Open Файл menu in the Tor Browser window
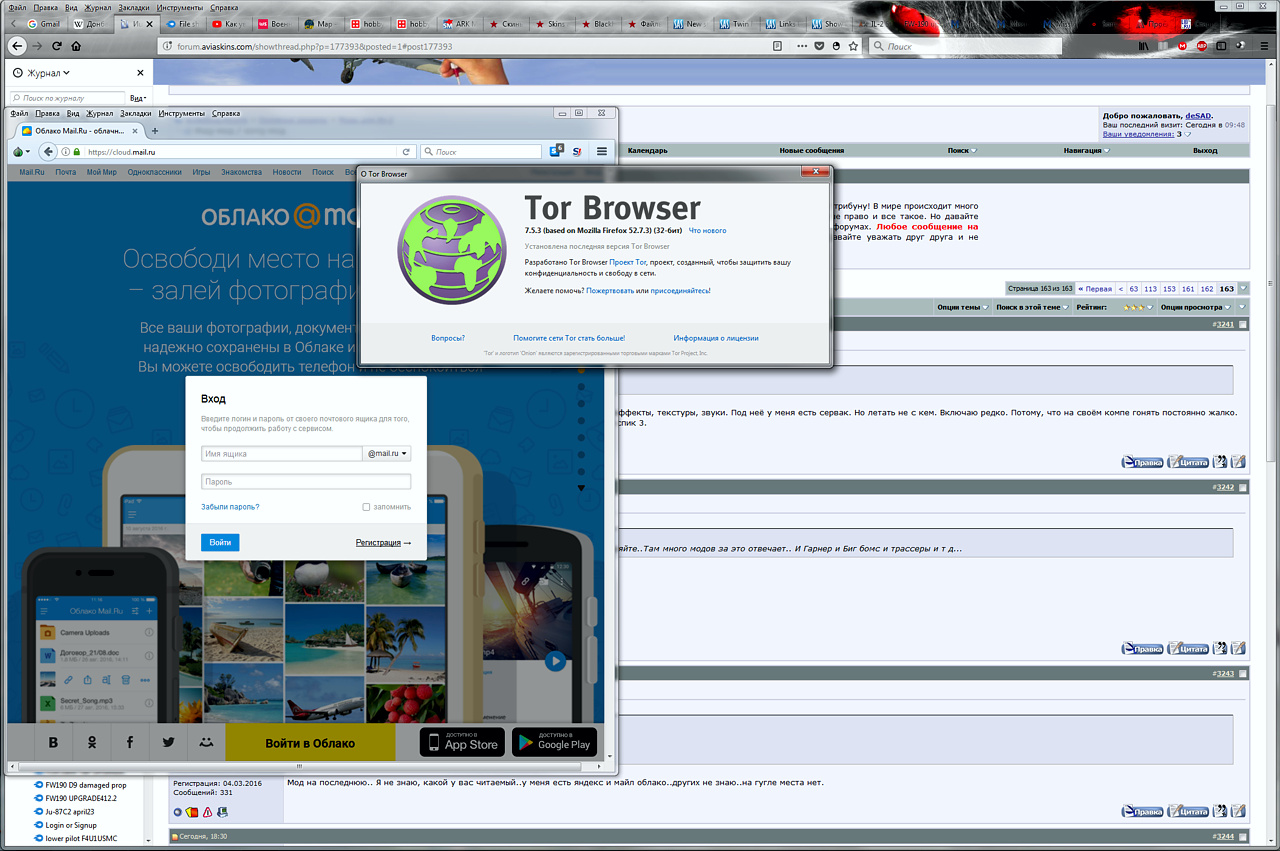 point(19,114)
